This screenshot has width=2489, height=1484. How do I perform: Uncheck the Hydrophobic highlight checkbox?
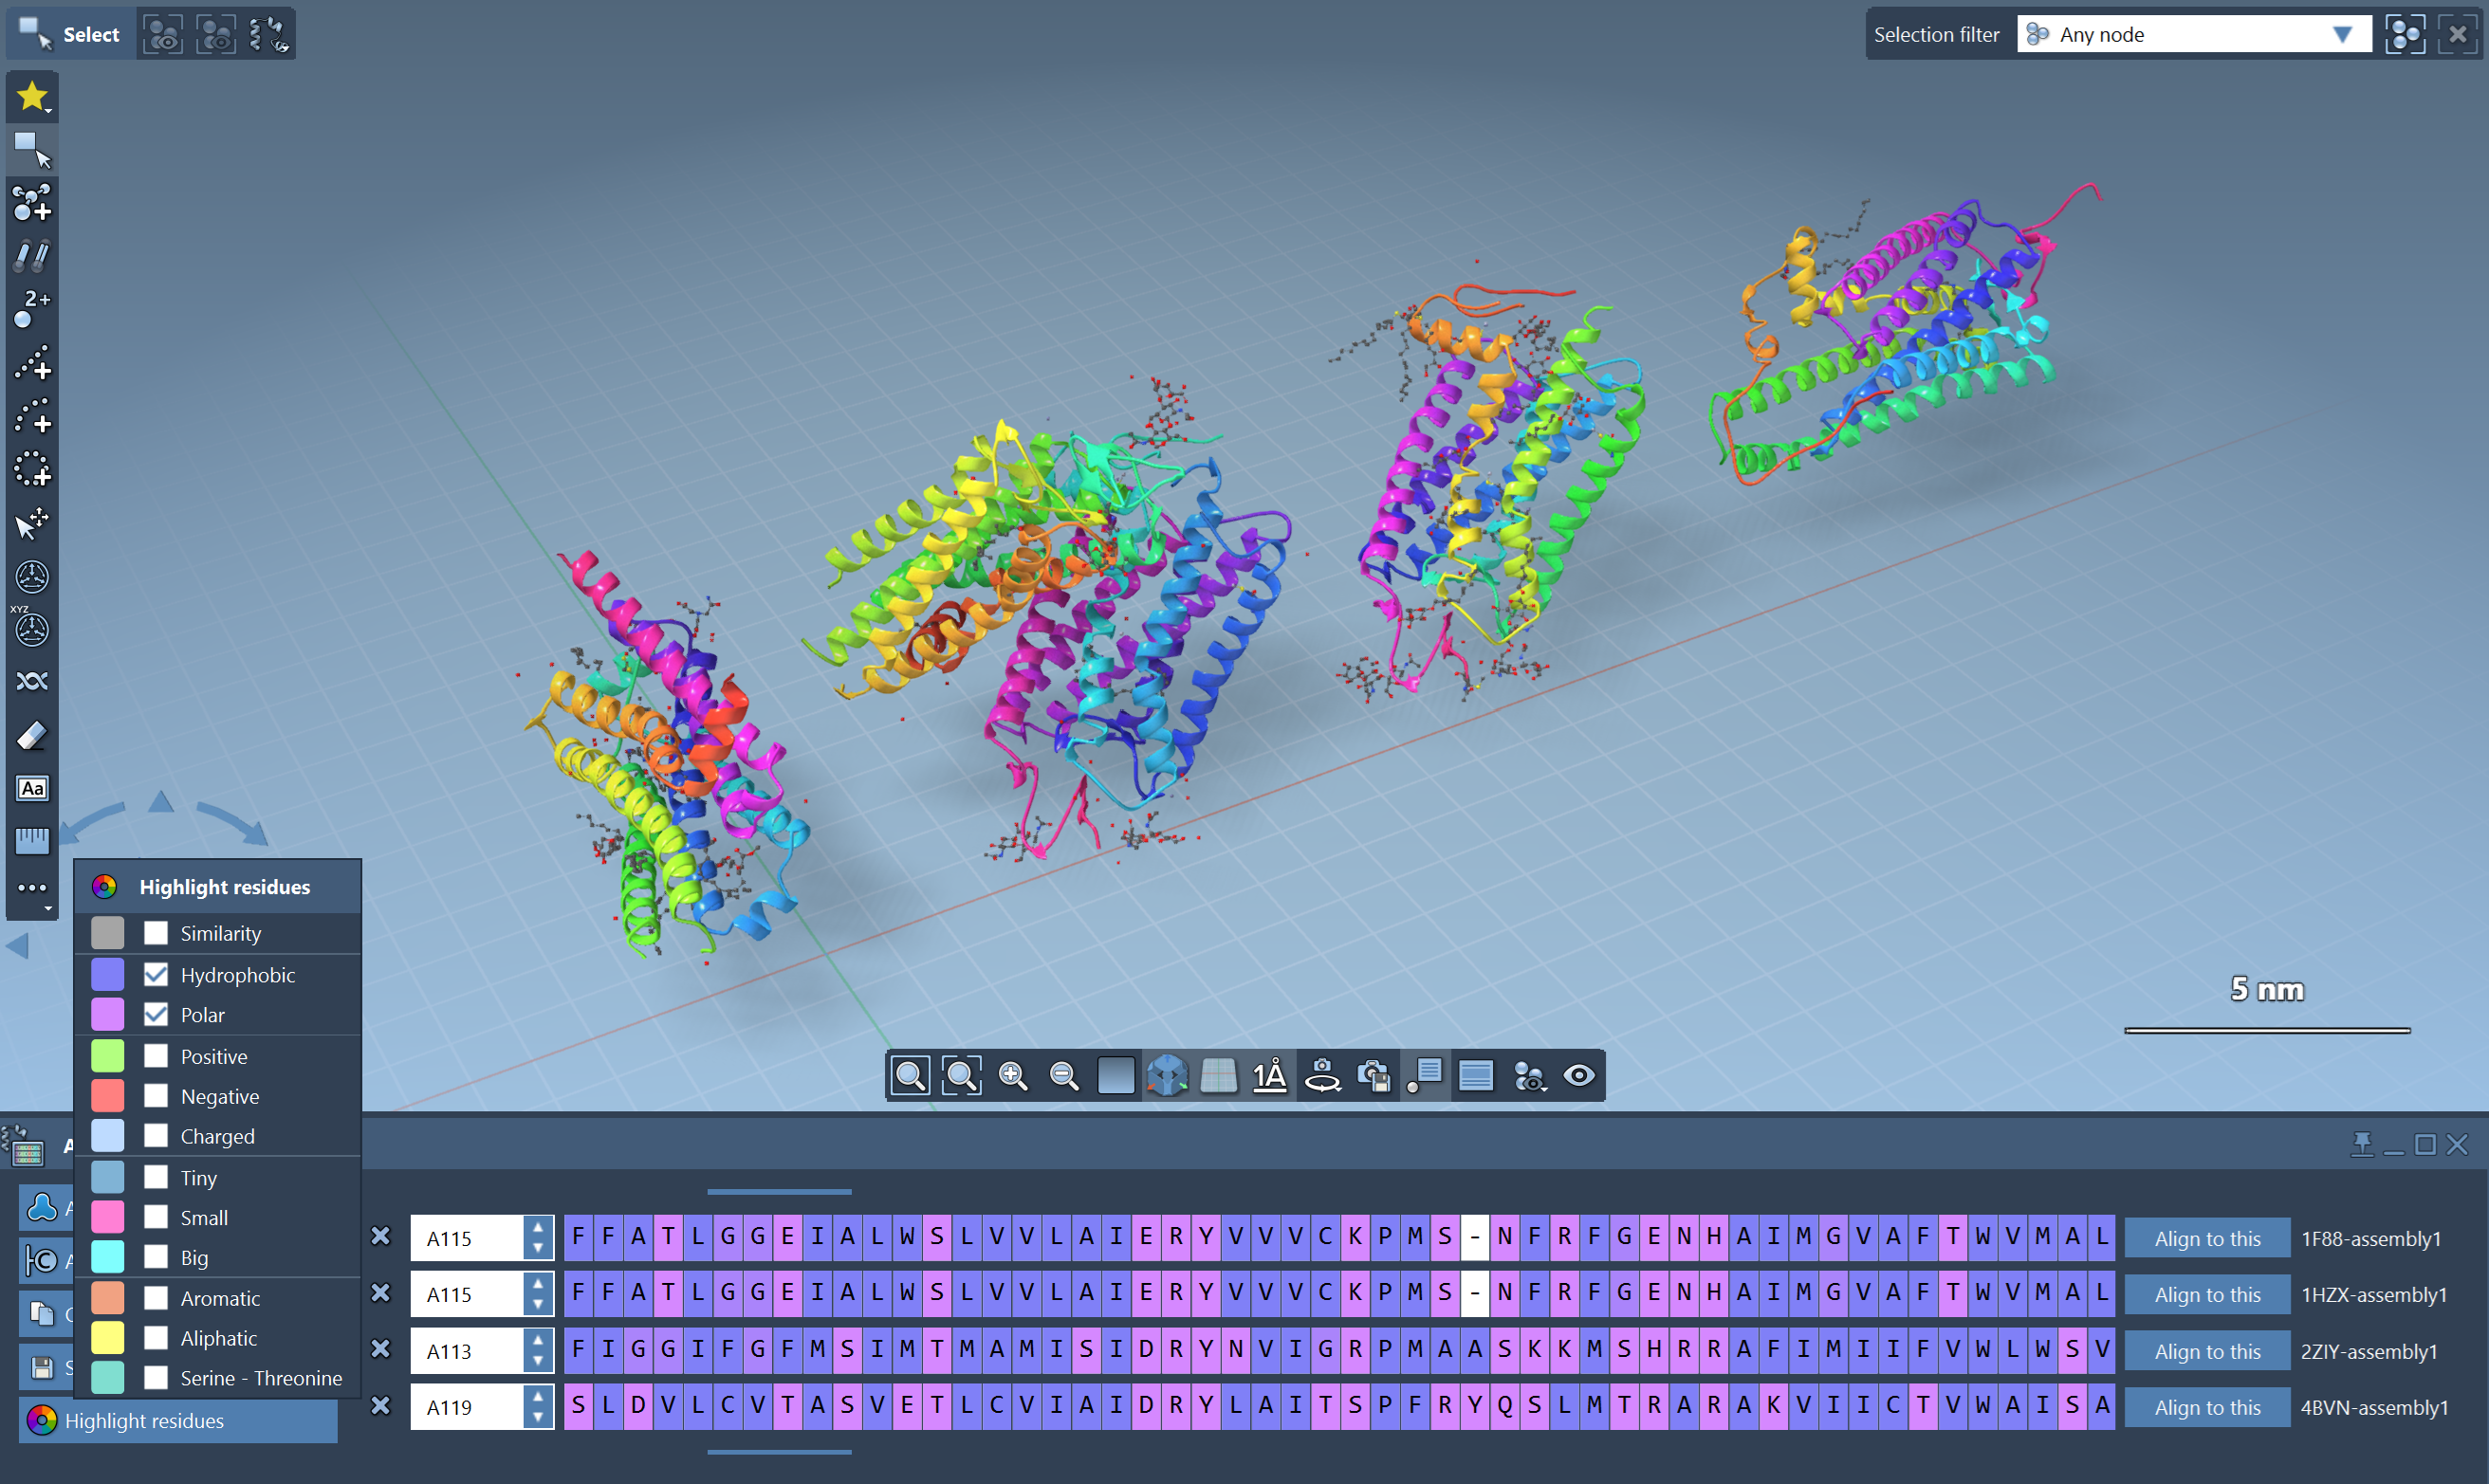click(x=156, y=974)
